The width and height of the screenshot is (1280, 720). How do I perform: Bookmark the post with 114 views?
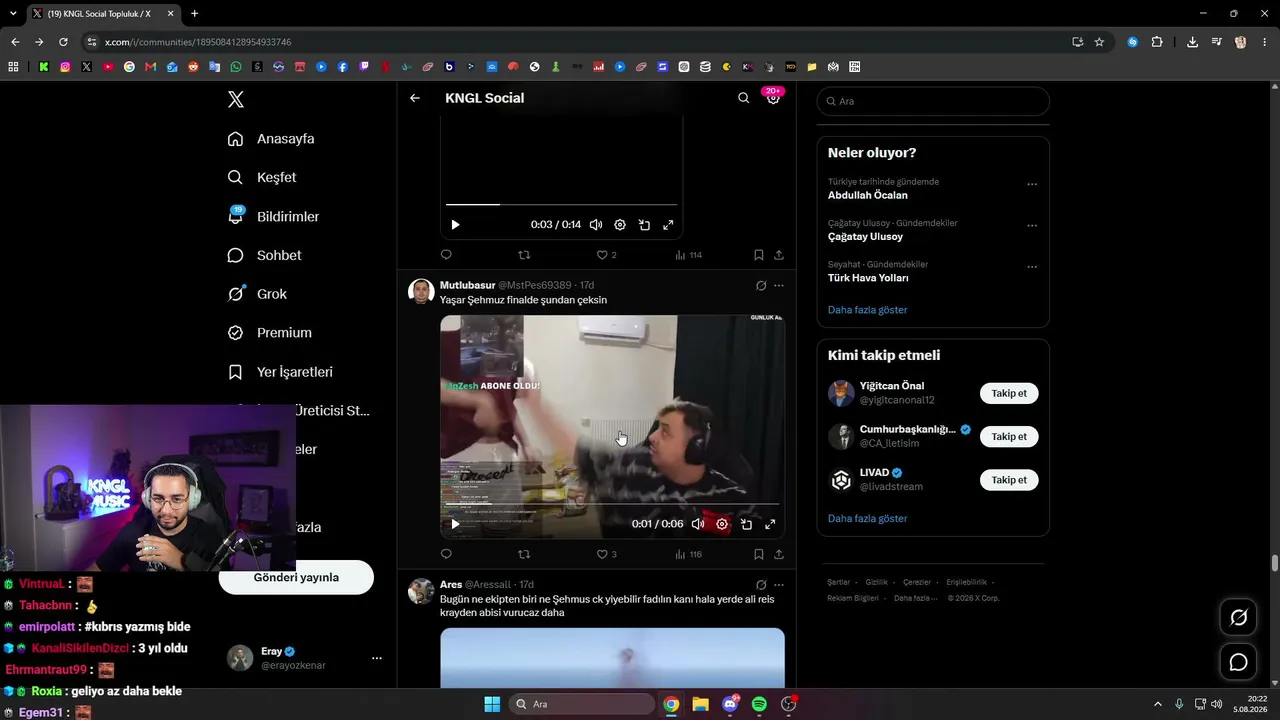tap(759, 255)
